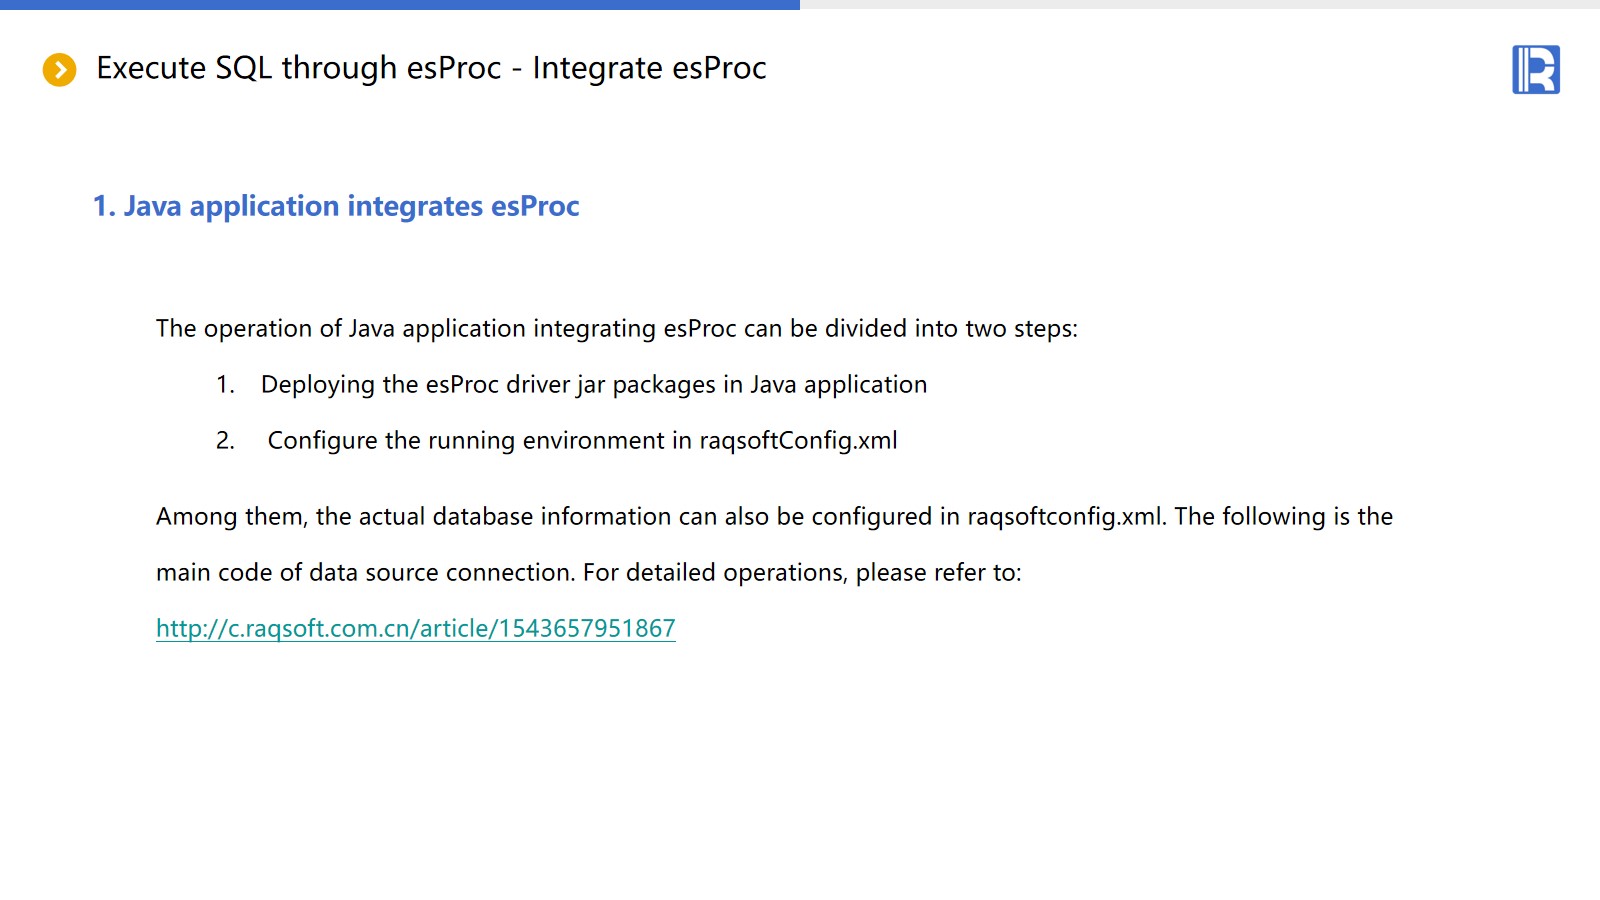The width and height of the screenshot is (1600, 900).
Task: Select "Integrate esProc" at the end of the title
Action: (x=649, y=68)
